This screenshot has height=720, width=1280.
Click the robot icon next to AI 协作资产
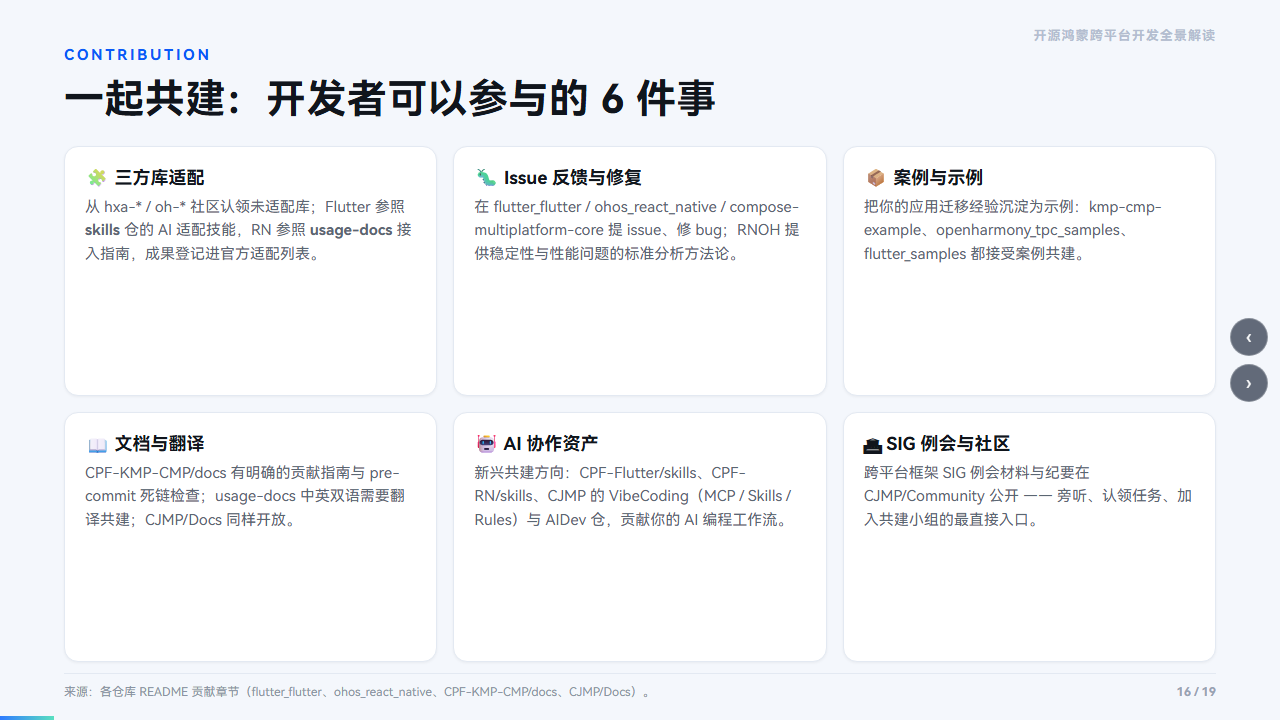(486, 444)
